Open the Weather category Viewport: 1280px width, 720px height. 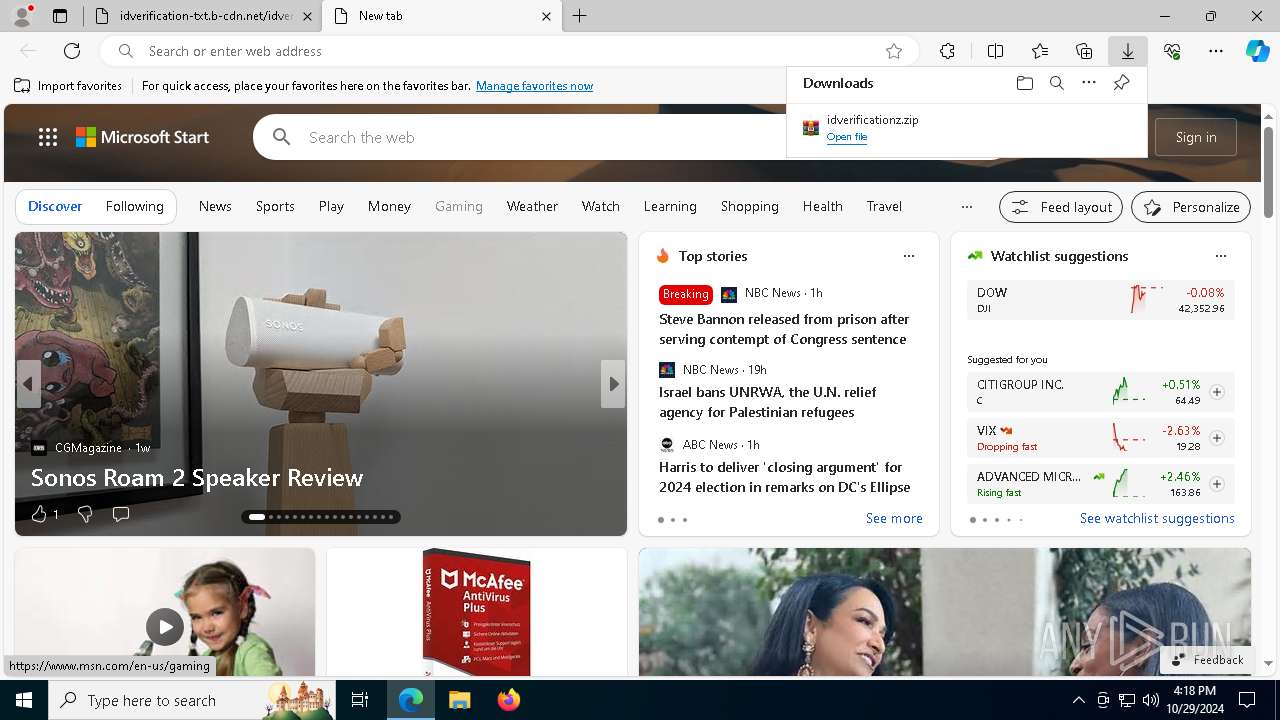click(x=532, y=206)
